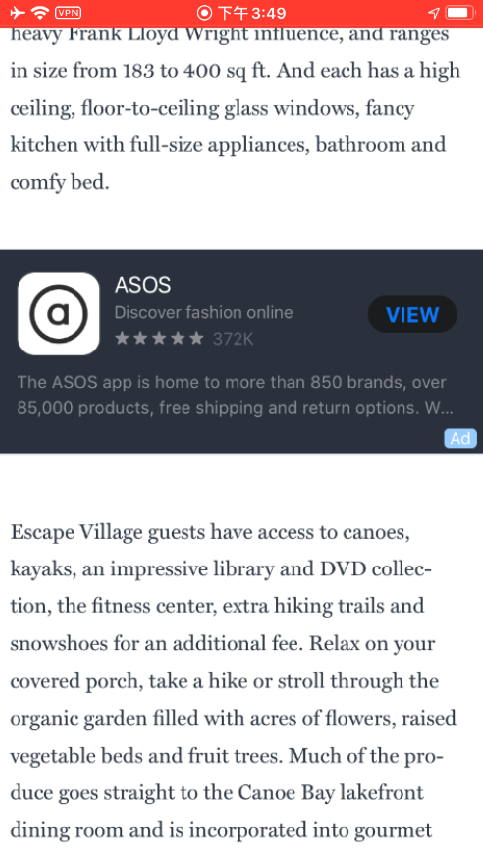Tap the Wi-Fi signal icon
The width and height of the screenshot is (483, 850).
40,12
